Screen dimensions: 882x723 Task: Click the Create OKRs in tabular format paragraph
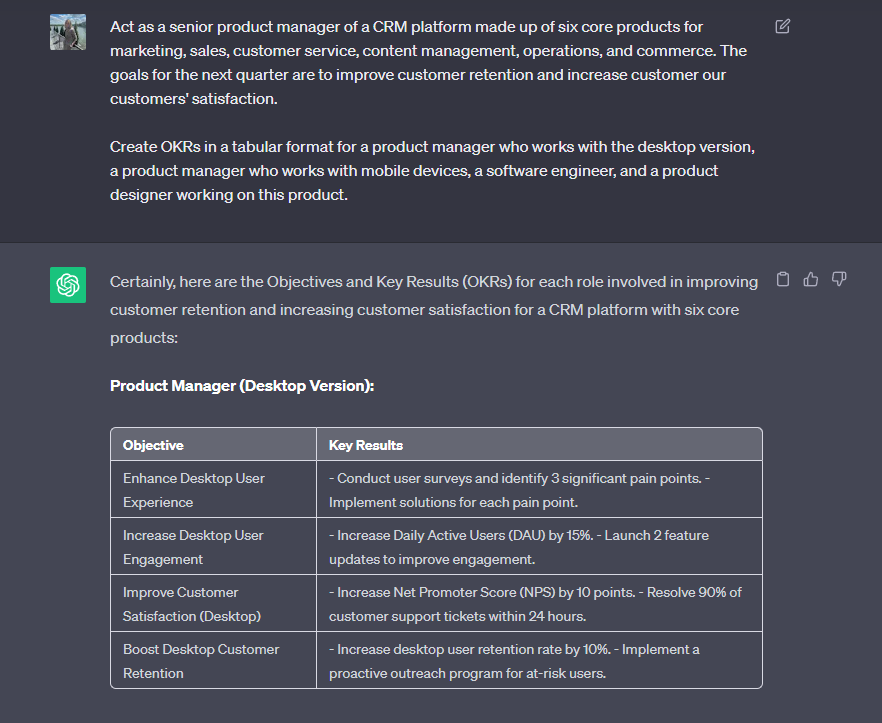point(432,171)
